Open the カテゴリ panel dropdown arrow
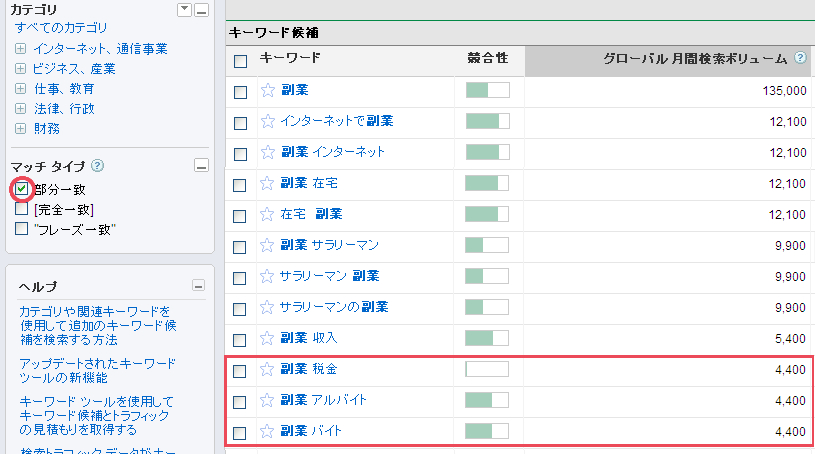The image size is (815, 454). (183, 10)
